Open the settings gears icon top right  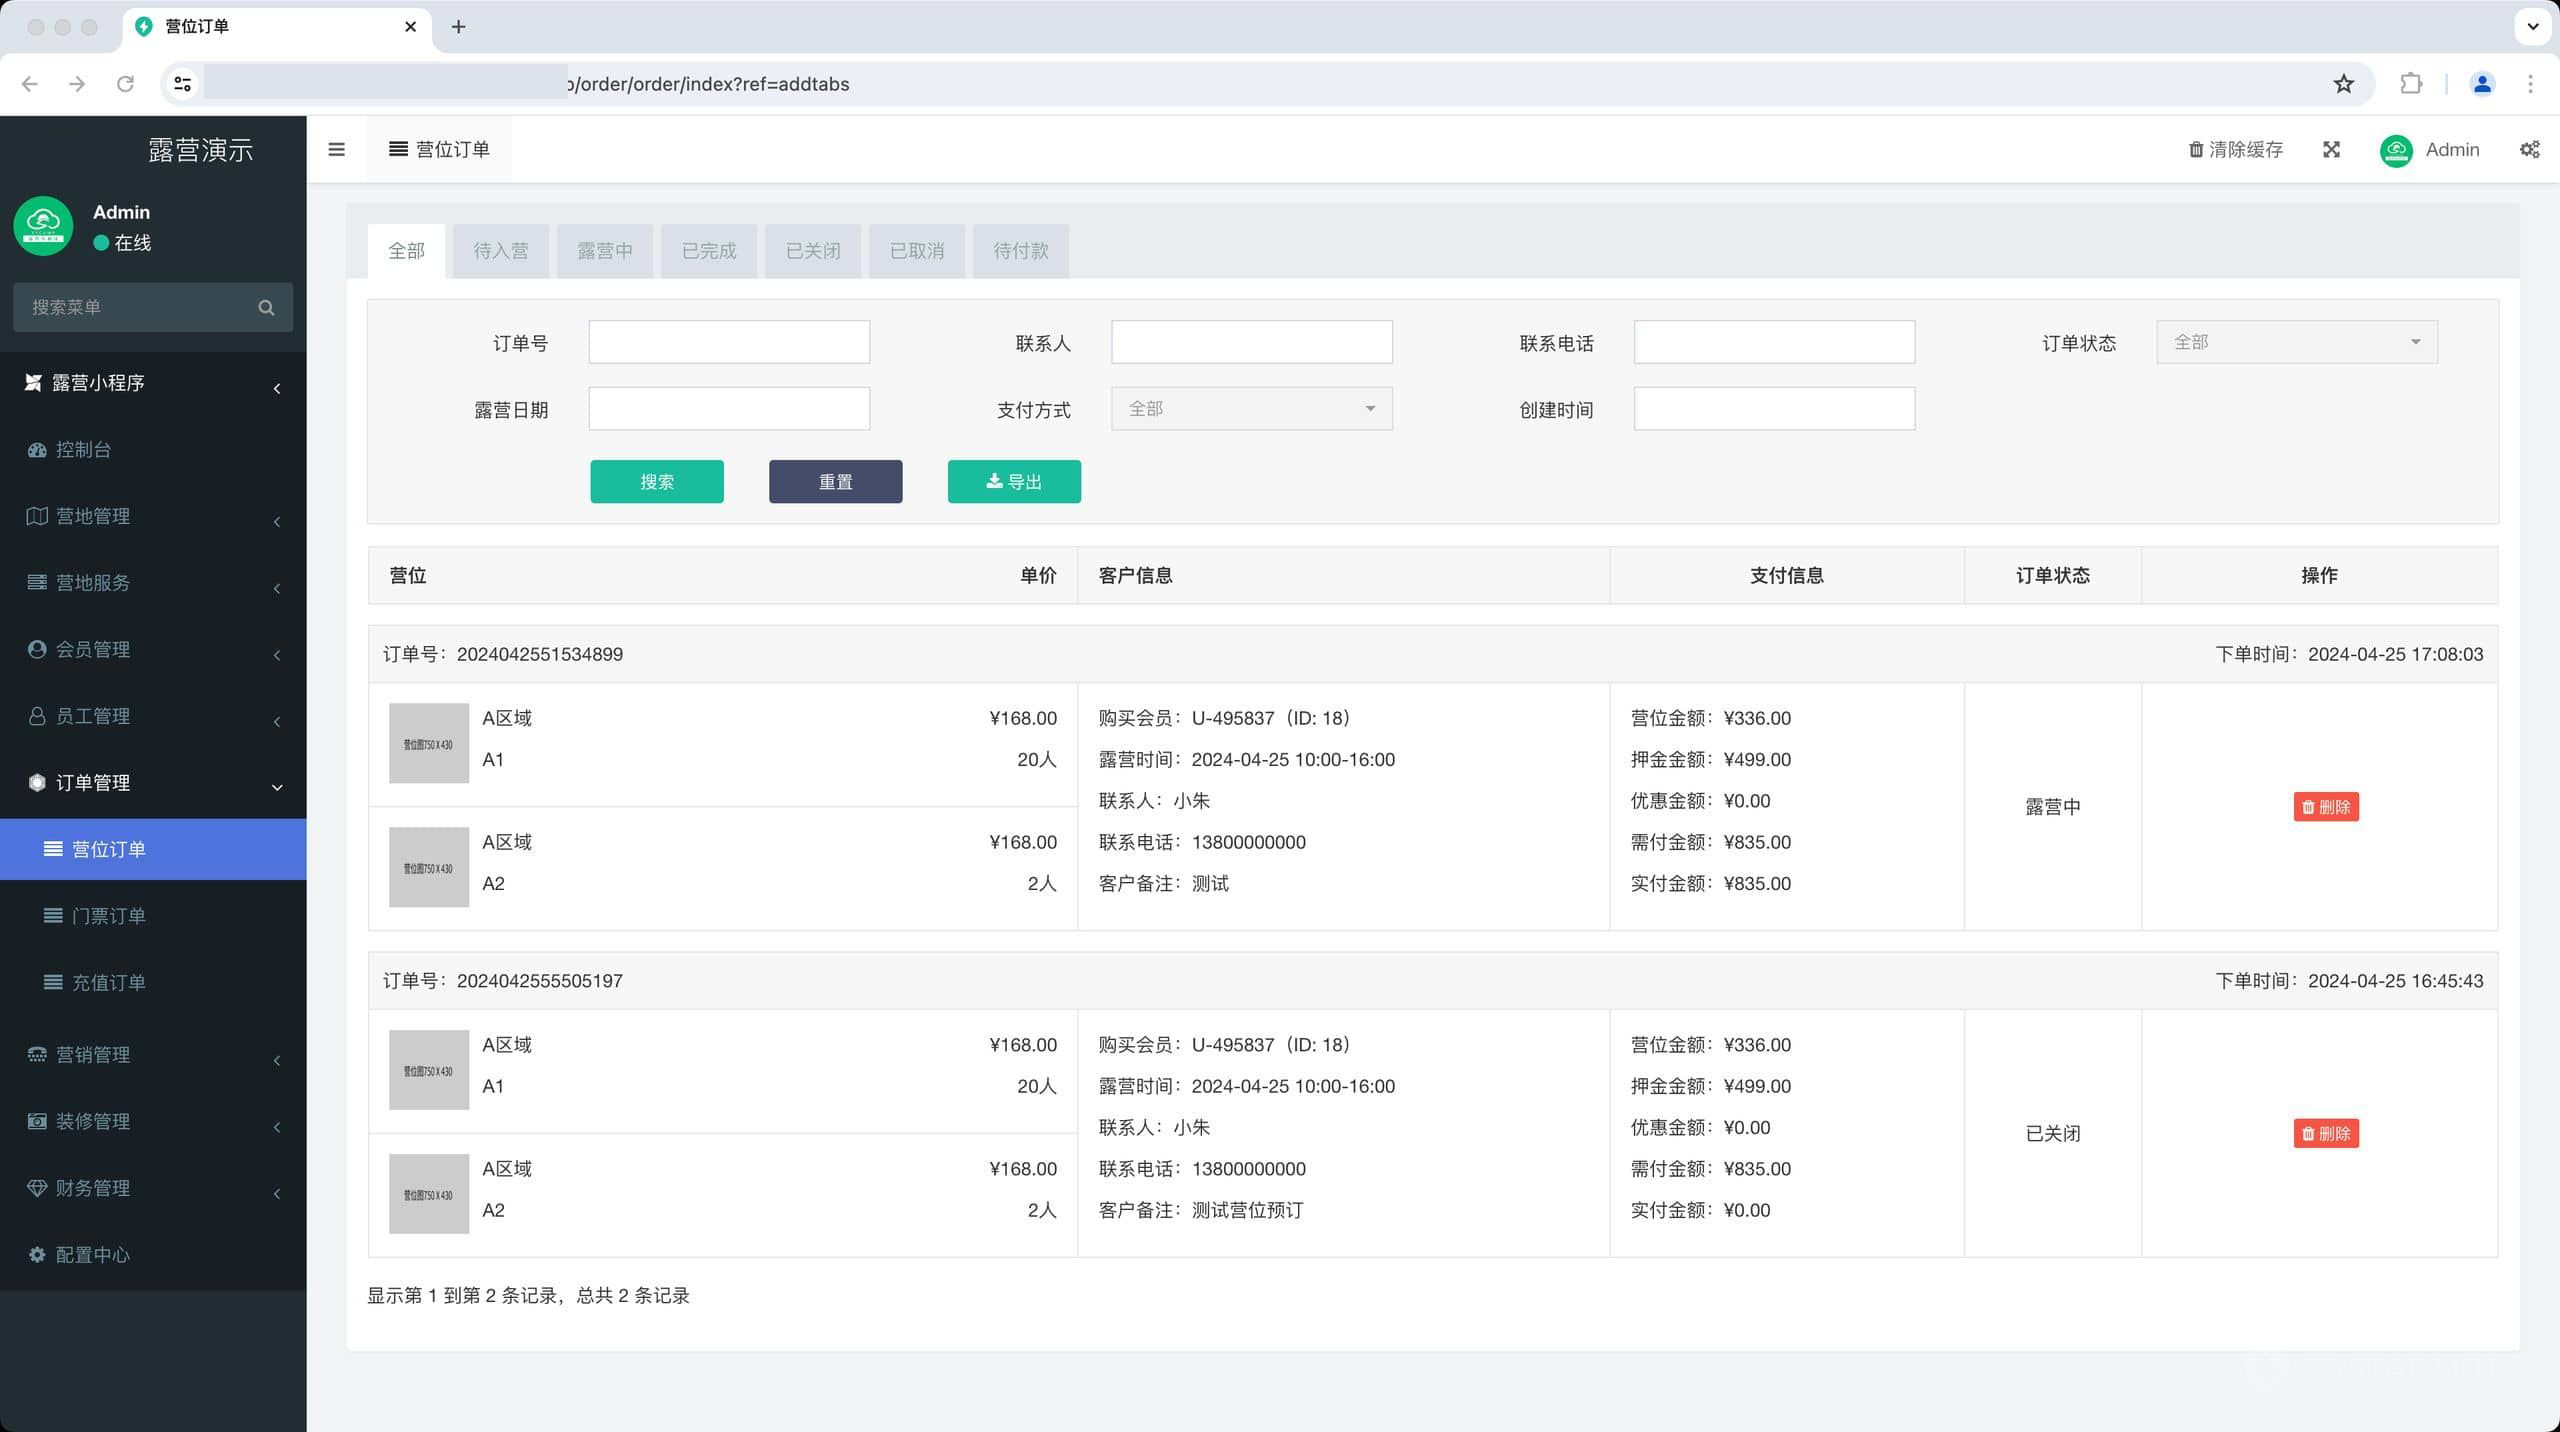click(2529, 149)
